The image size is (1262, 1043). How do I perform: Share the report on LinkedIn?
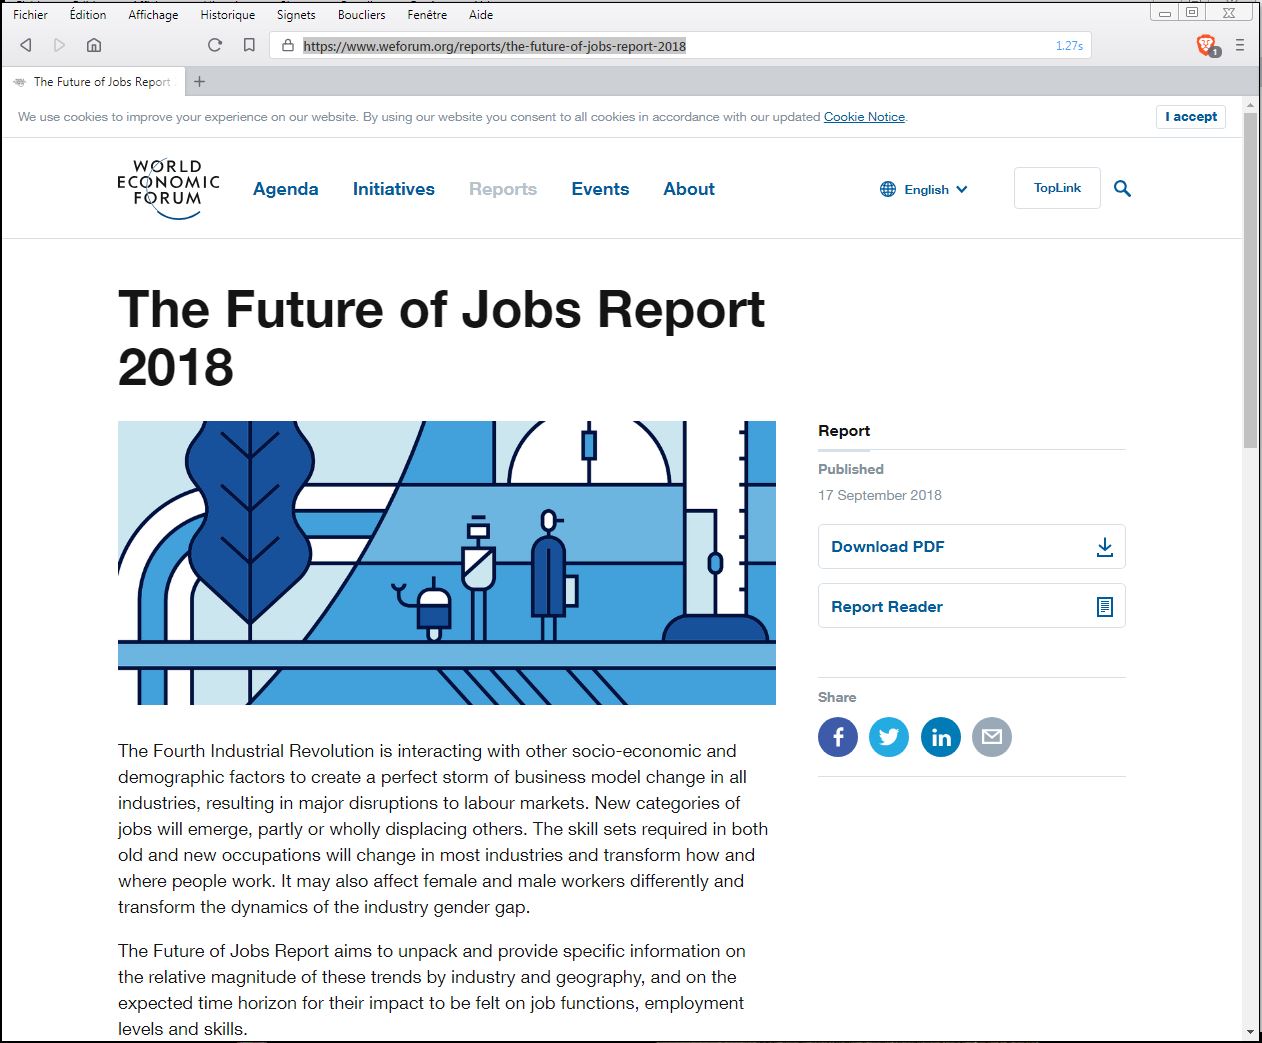[x=941, y=737]
